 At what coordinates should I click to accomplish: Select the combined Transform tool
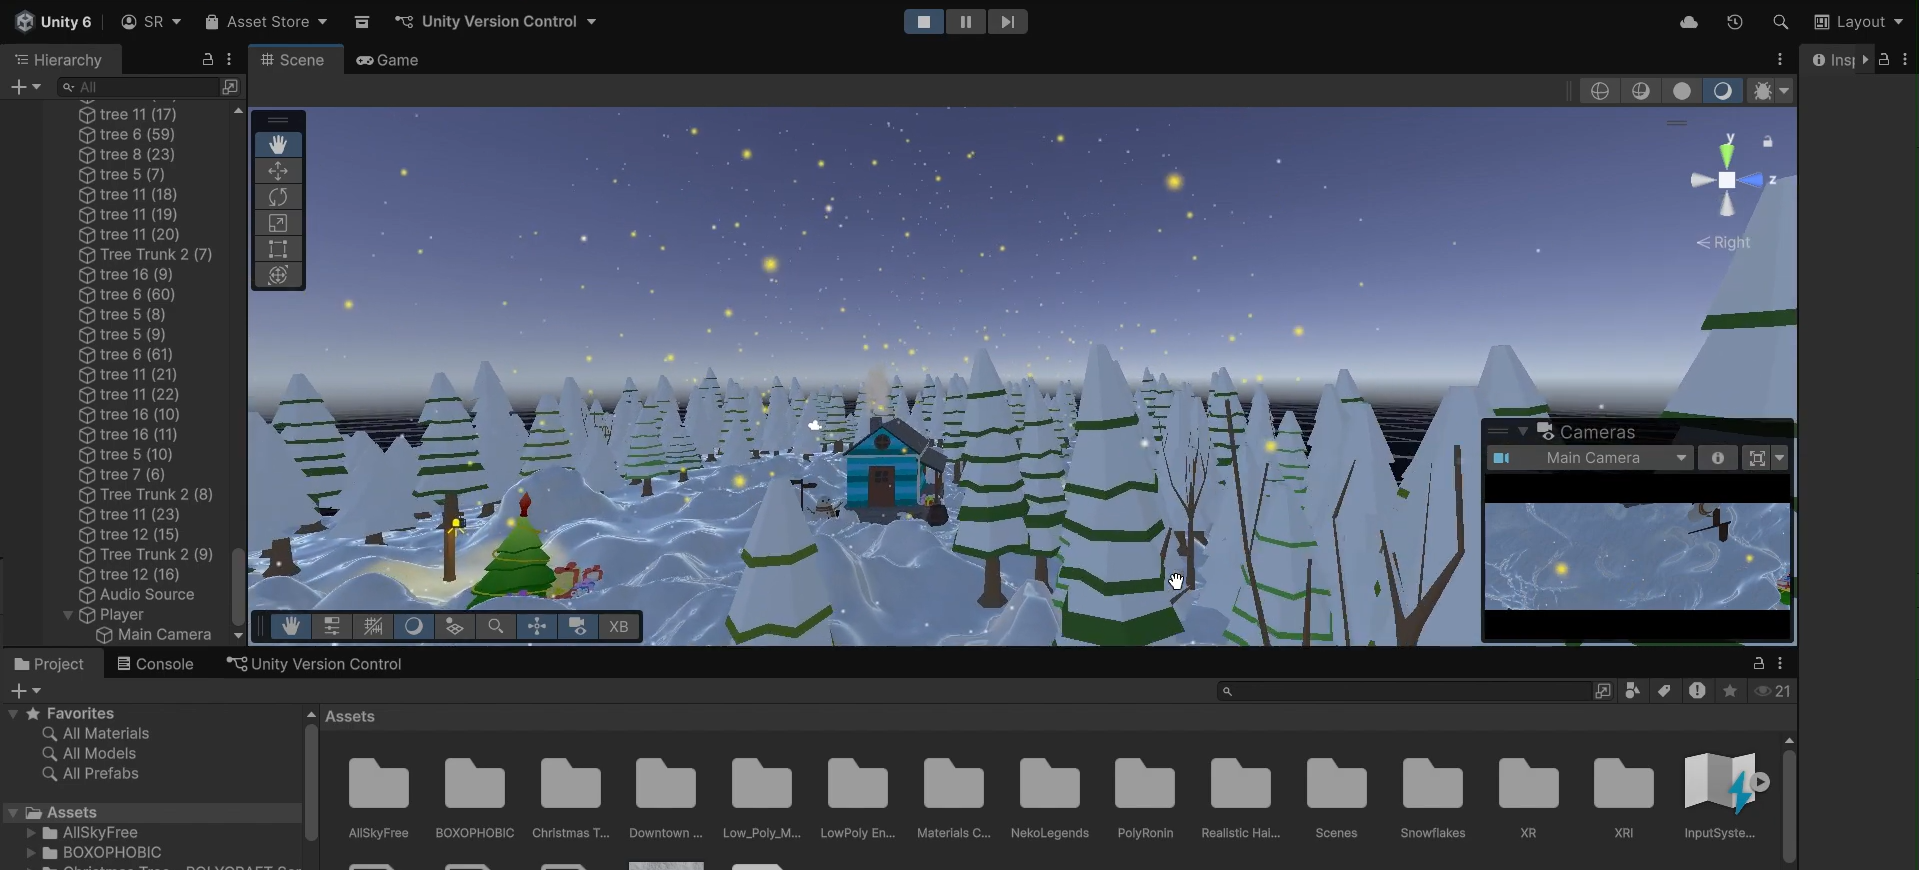pyautogui.click(x=278, y=275)
